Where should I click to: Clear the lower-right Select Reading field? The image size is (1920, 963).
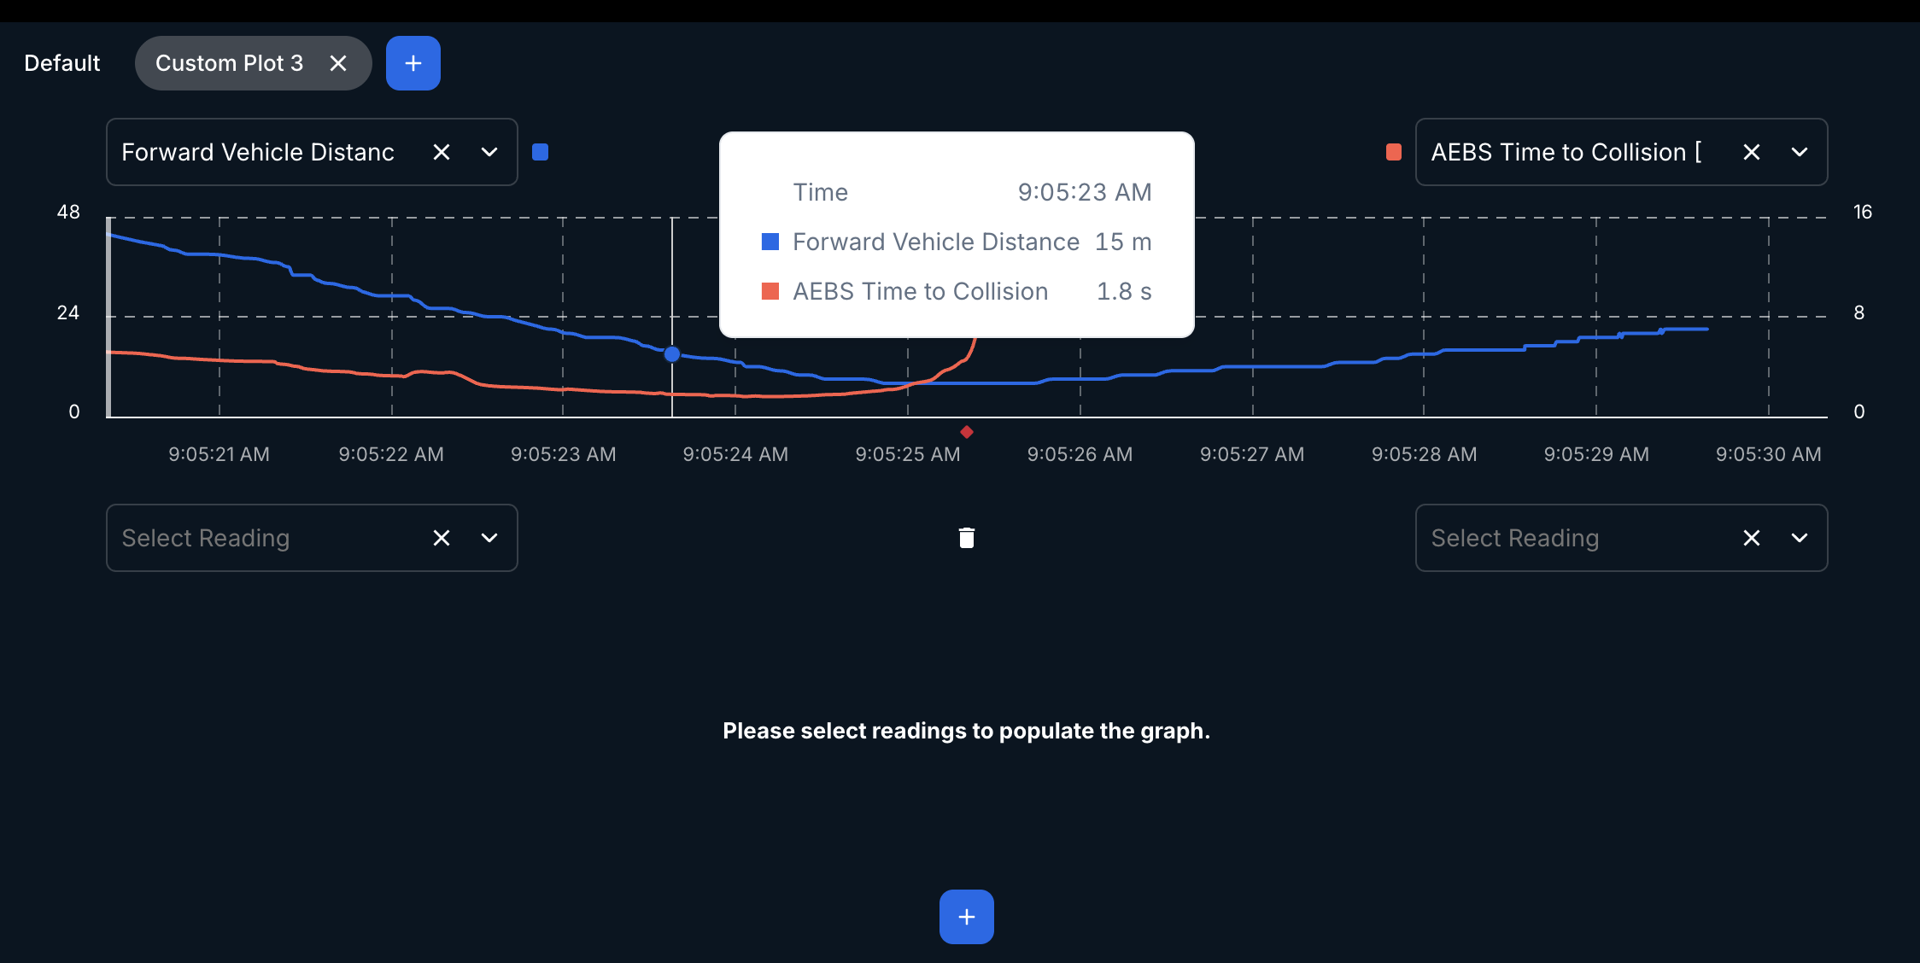(x=1751, y=538)
